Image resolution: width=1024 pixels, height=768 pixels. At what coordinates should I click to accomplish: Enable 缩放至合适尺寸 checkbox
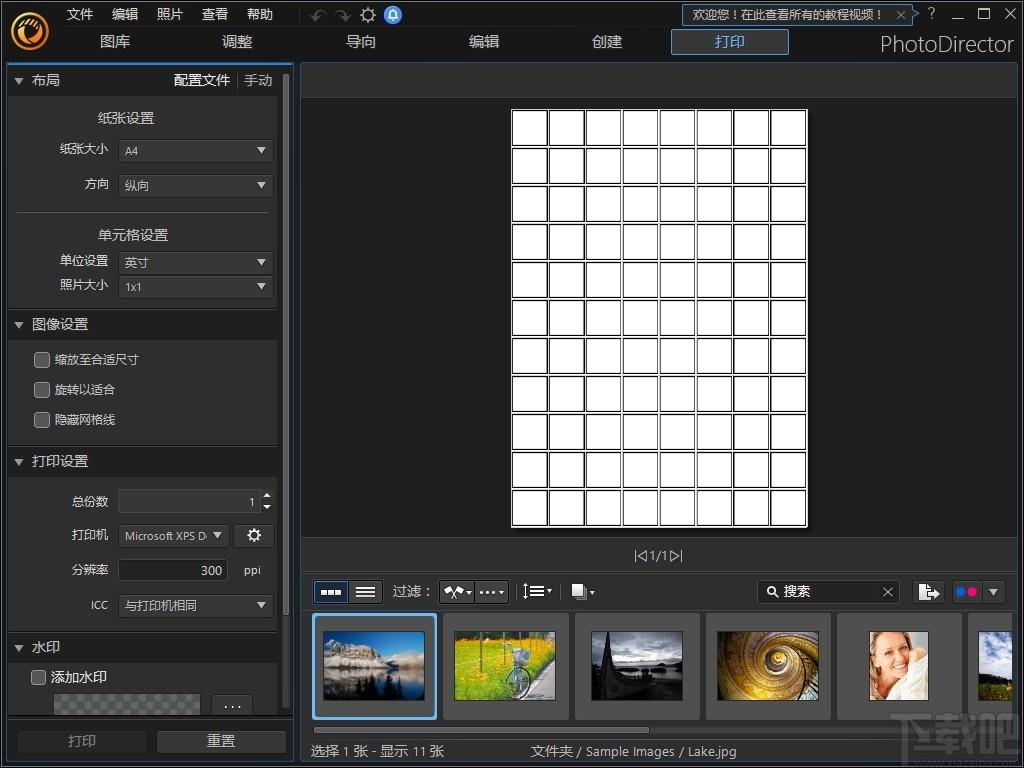tap(42, 359)
